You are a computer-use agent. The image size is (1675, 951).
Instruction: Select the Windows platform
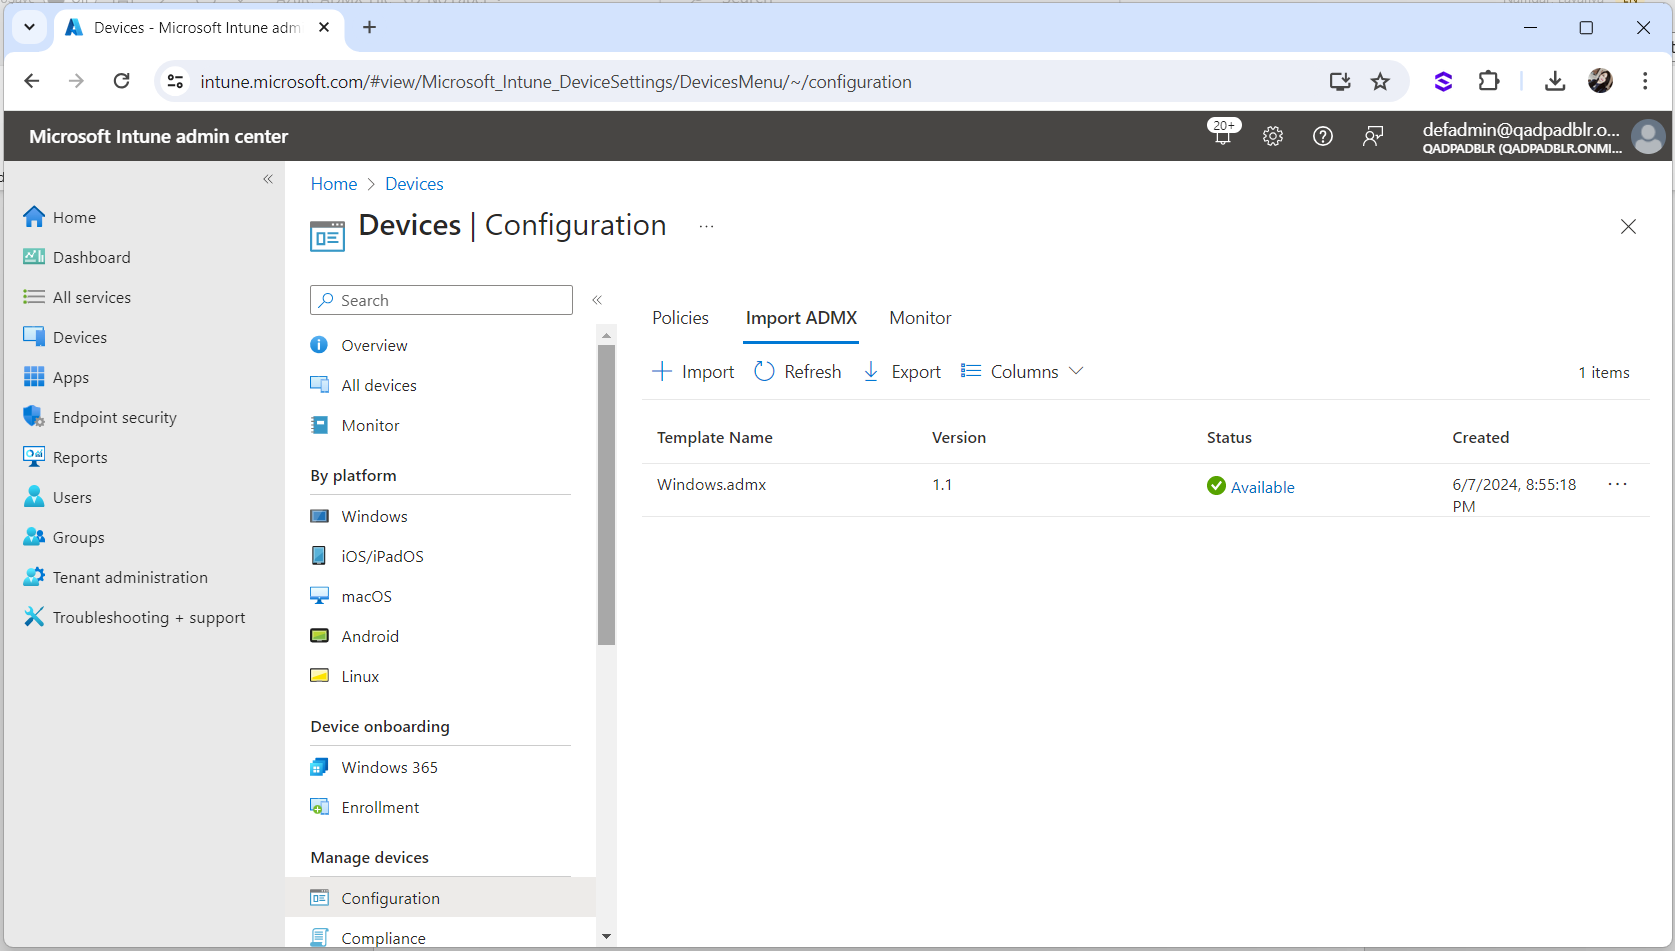point(359,516)
